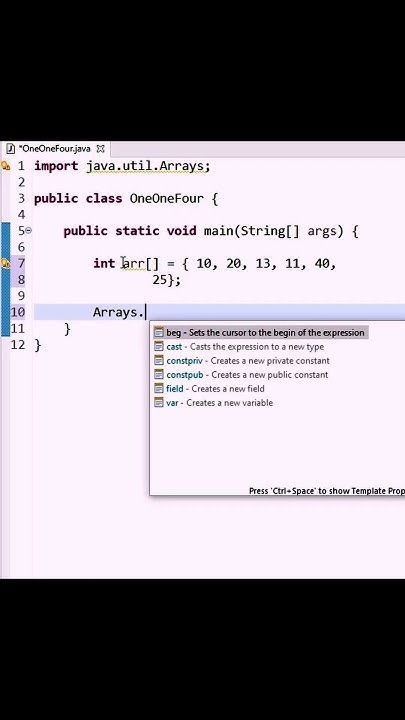The image size is (405, 720).
Task: Place cursor after 'Arrays.' on line 10
Action: pyautogui.click(x=146, y=313)
